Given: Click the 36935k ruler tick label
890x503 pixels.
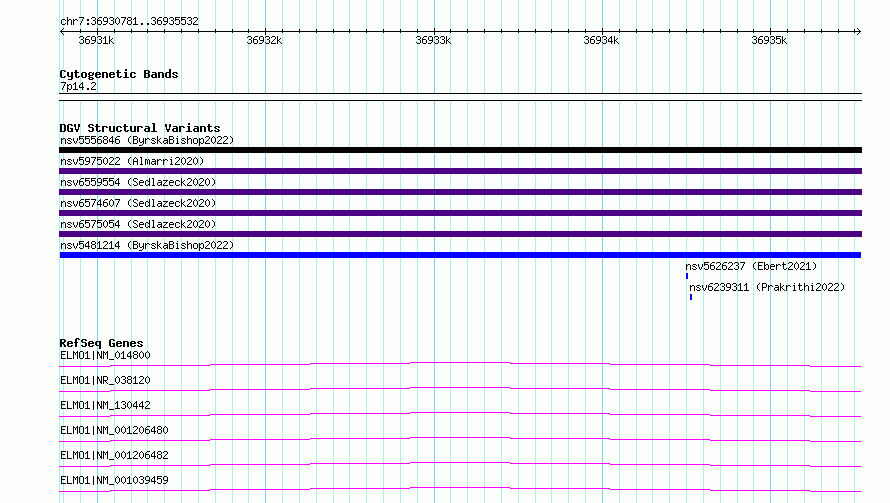Looking at the screenshot, I should pos(769,40).
